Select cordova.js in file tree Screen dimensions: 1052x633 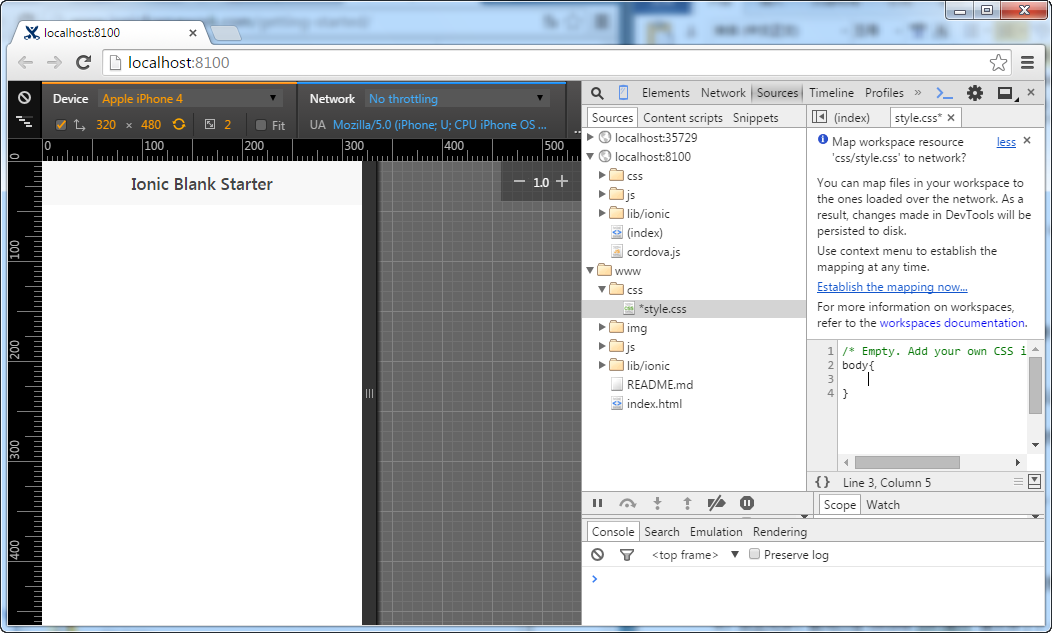(x=653, y=252)
